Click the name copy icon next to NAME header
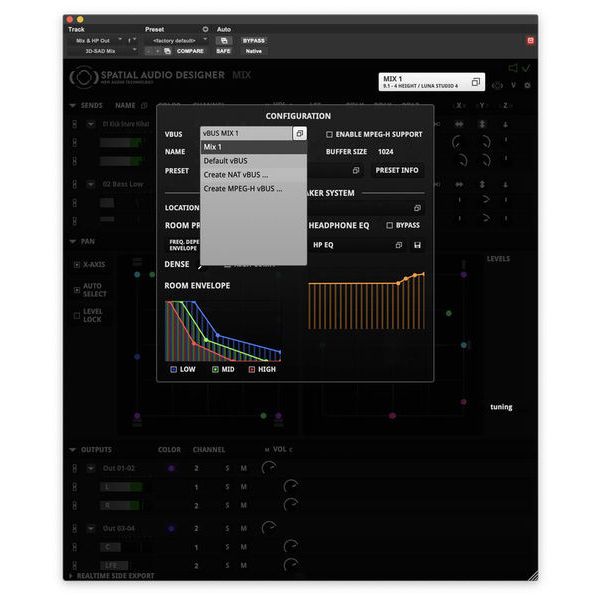This screenshot has width=600, height=600. (x=144, y=105)
